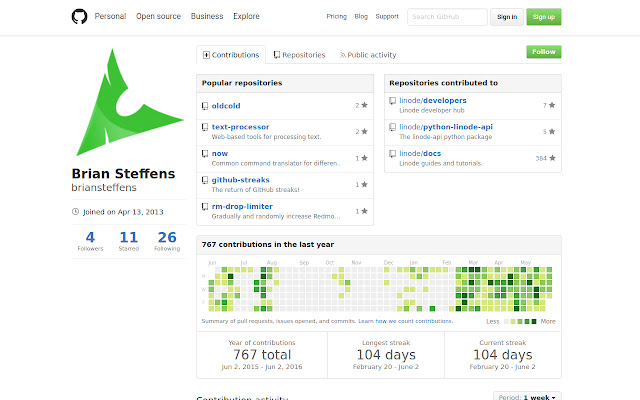Click the Contributions tab icon
The width and height of the screenshot is (640, 400).
point(207,55)
